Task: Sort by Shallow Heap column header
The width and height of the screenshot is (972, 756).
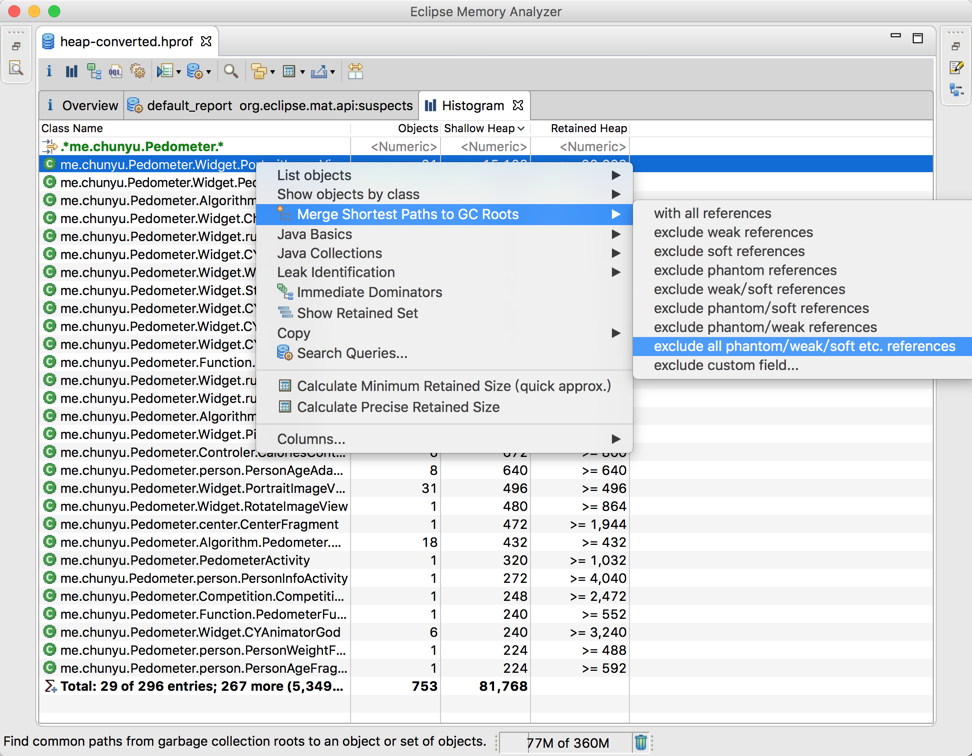Action: coord(485,128)
